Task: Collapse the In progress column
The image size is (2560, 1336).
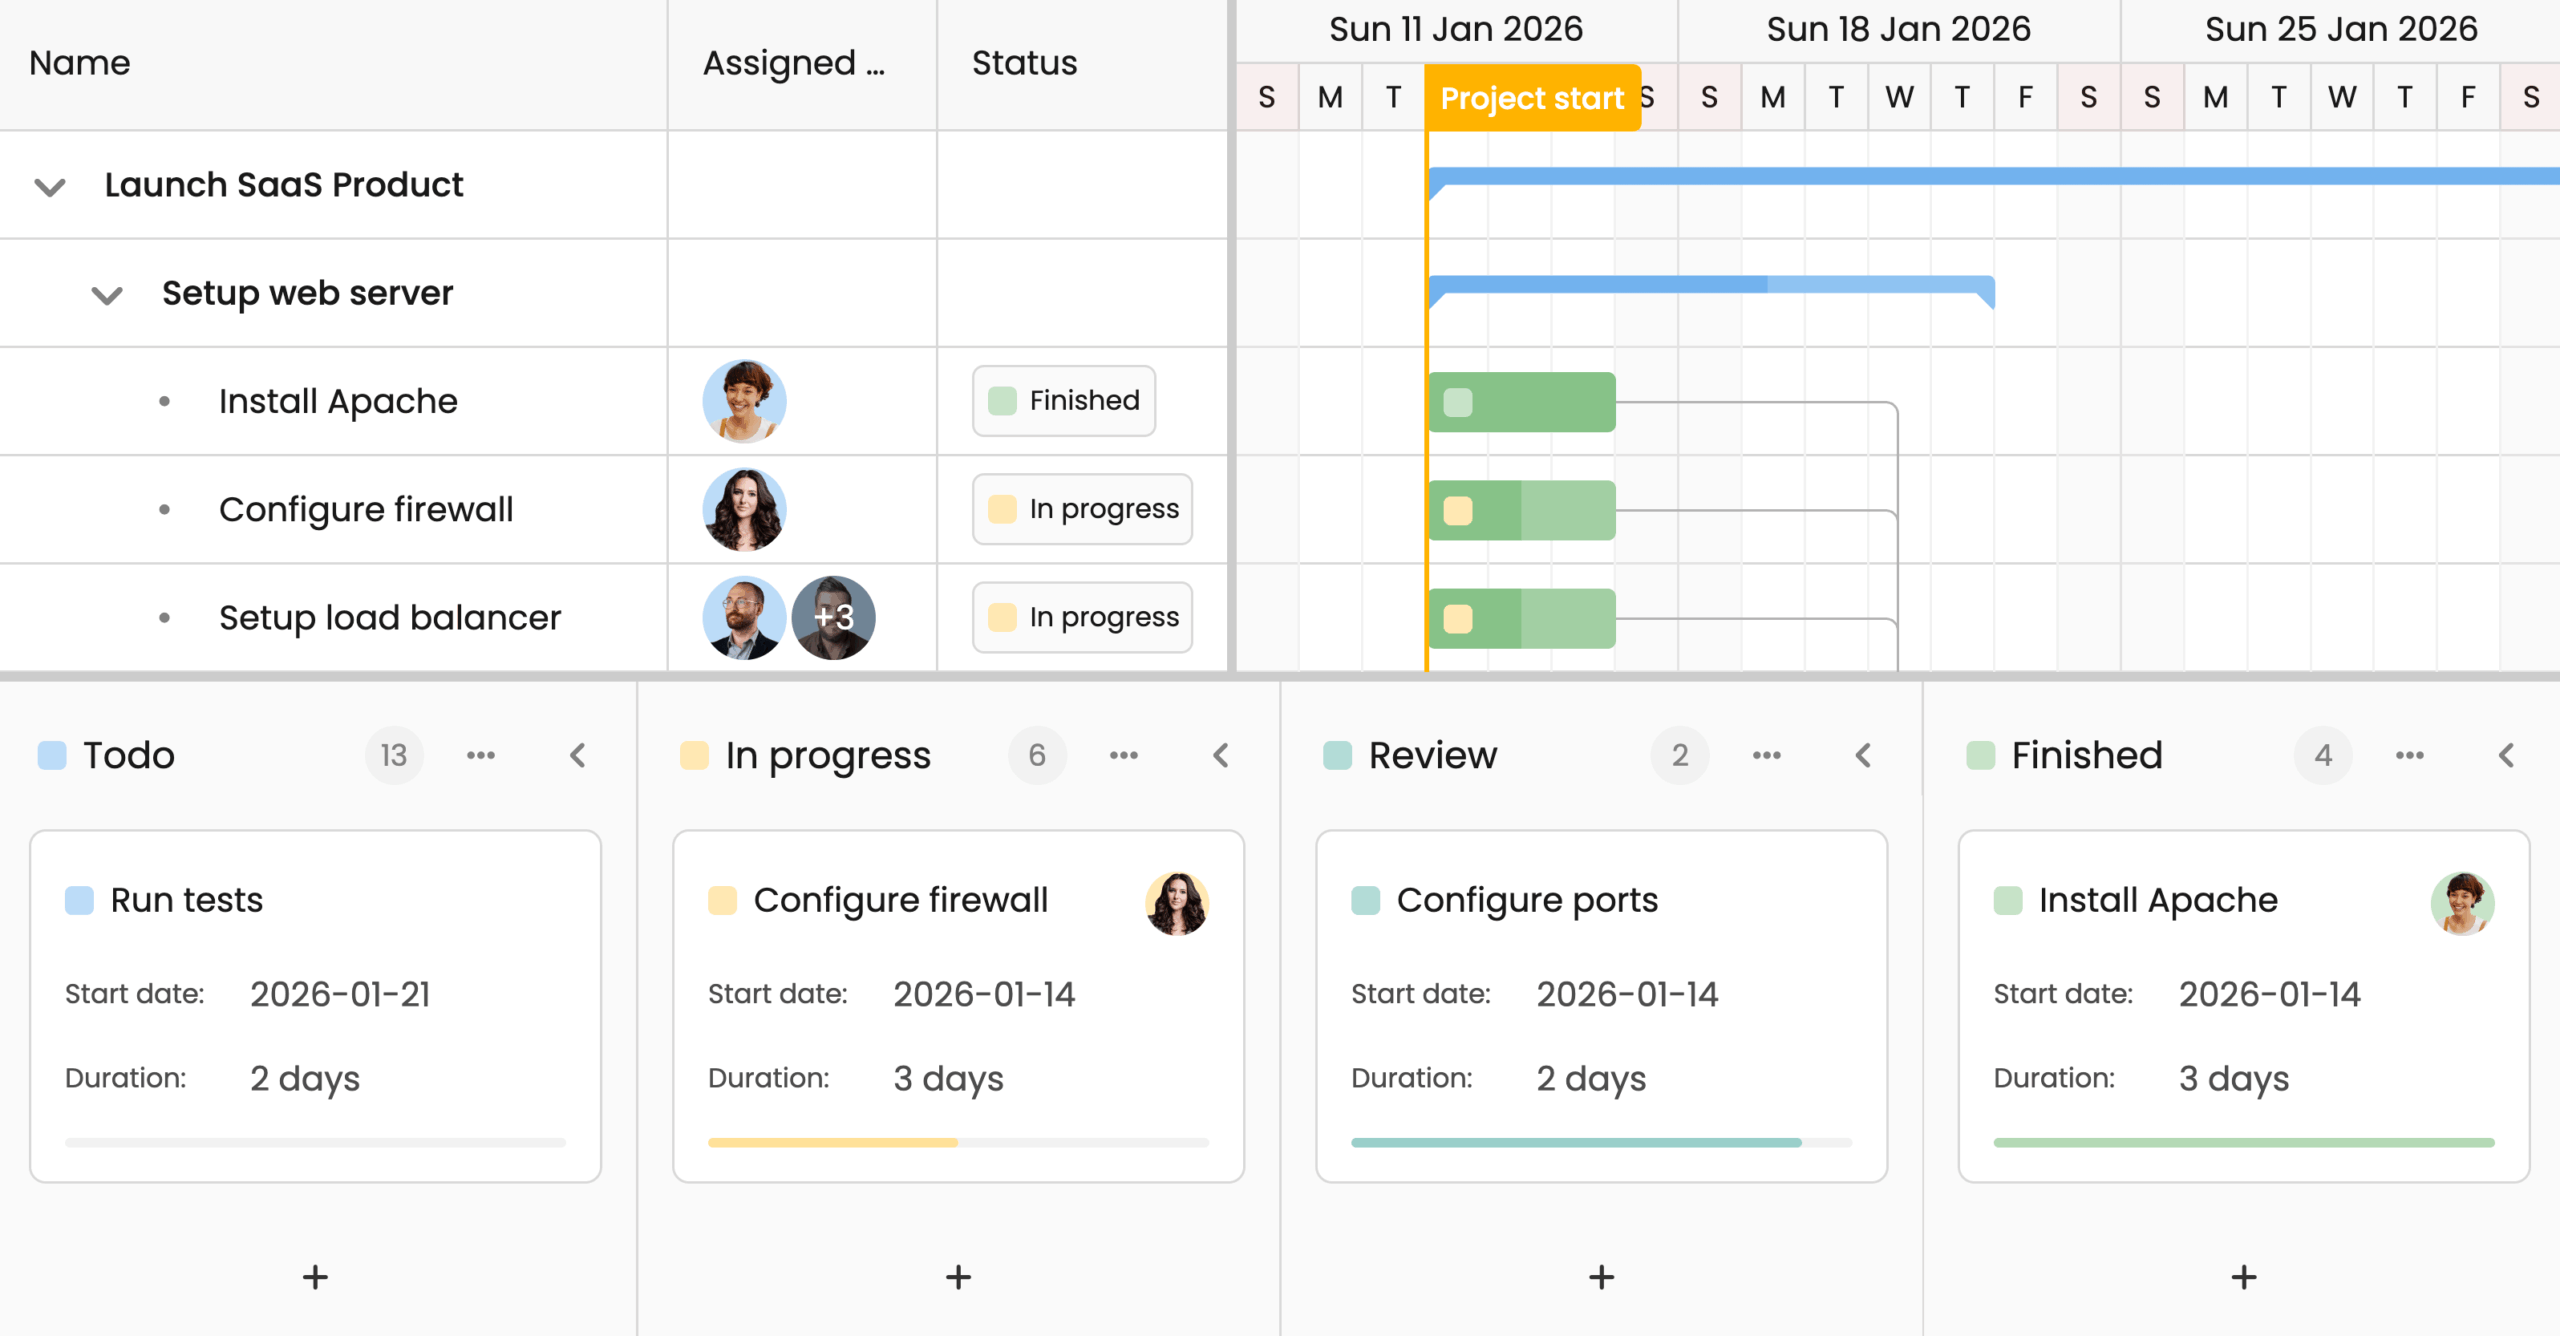Action: tap(1220, 755)
